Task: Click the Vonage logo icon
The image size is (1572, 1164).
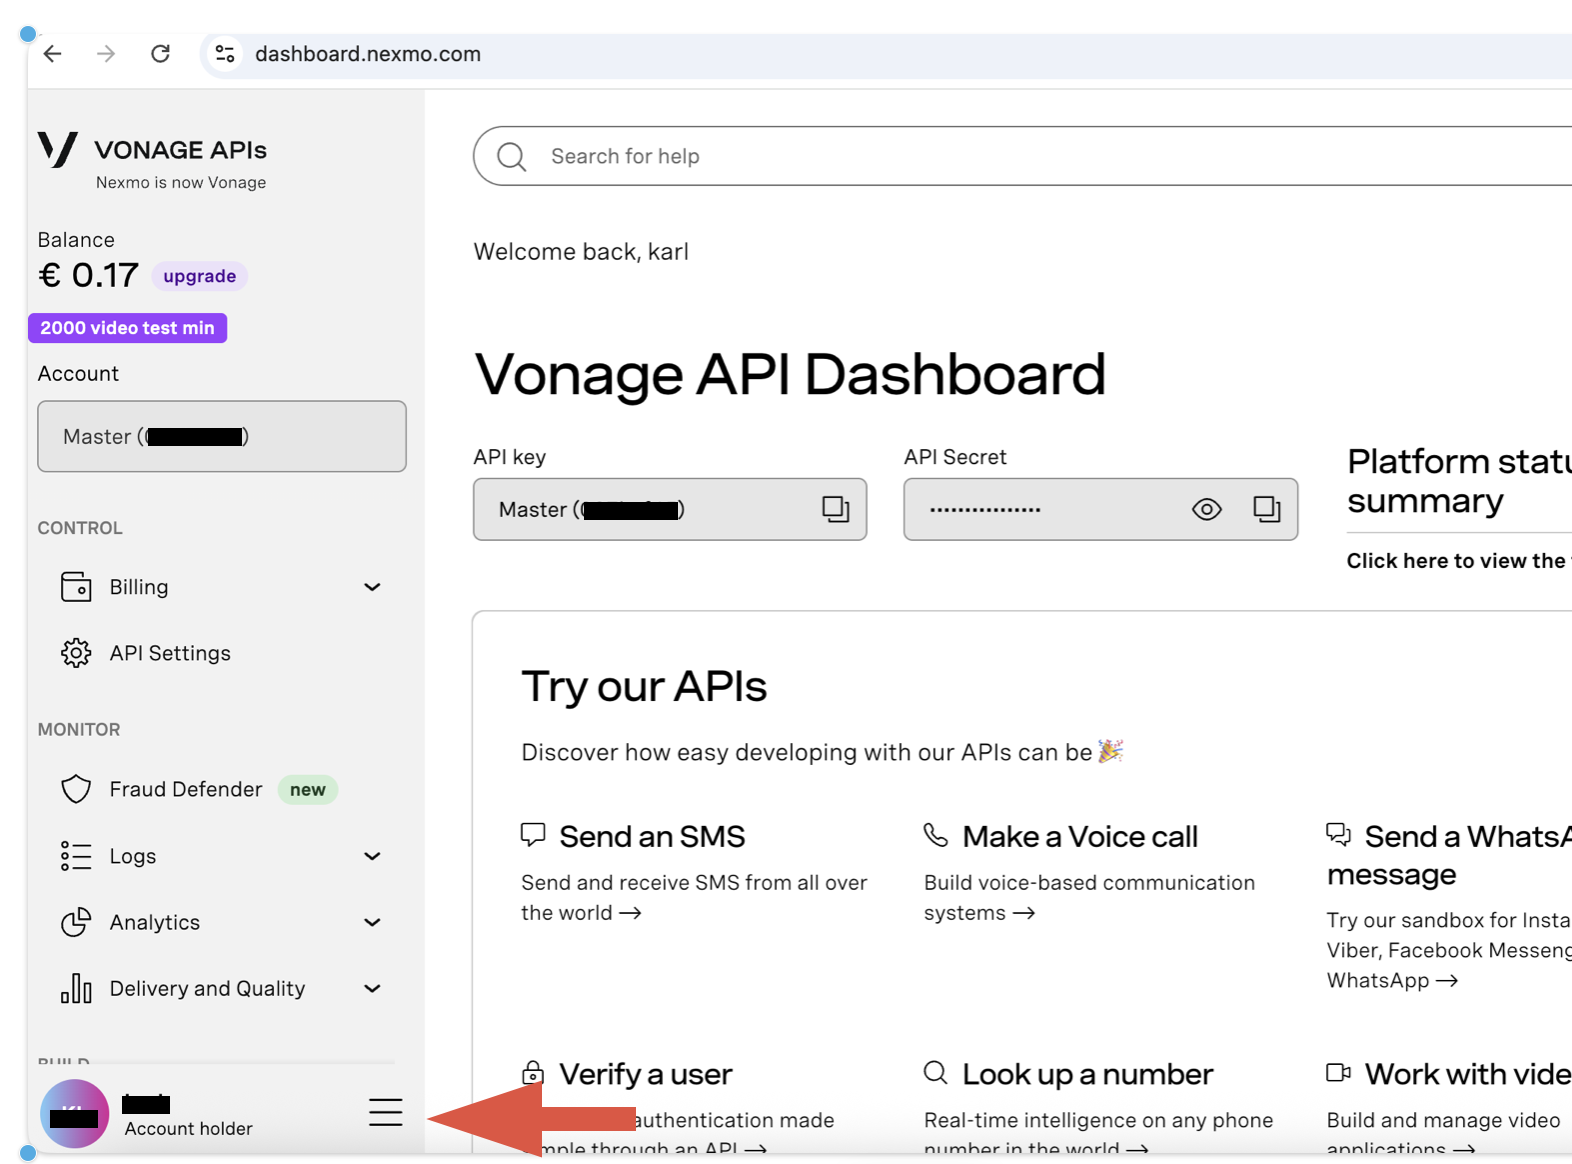Action: coord(58,150)
